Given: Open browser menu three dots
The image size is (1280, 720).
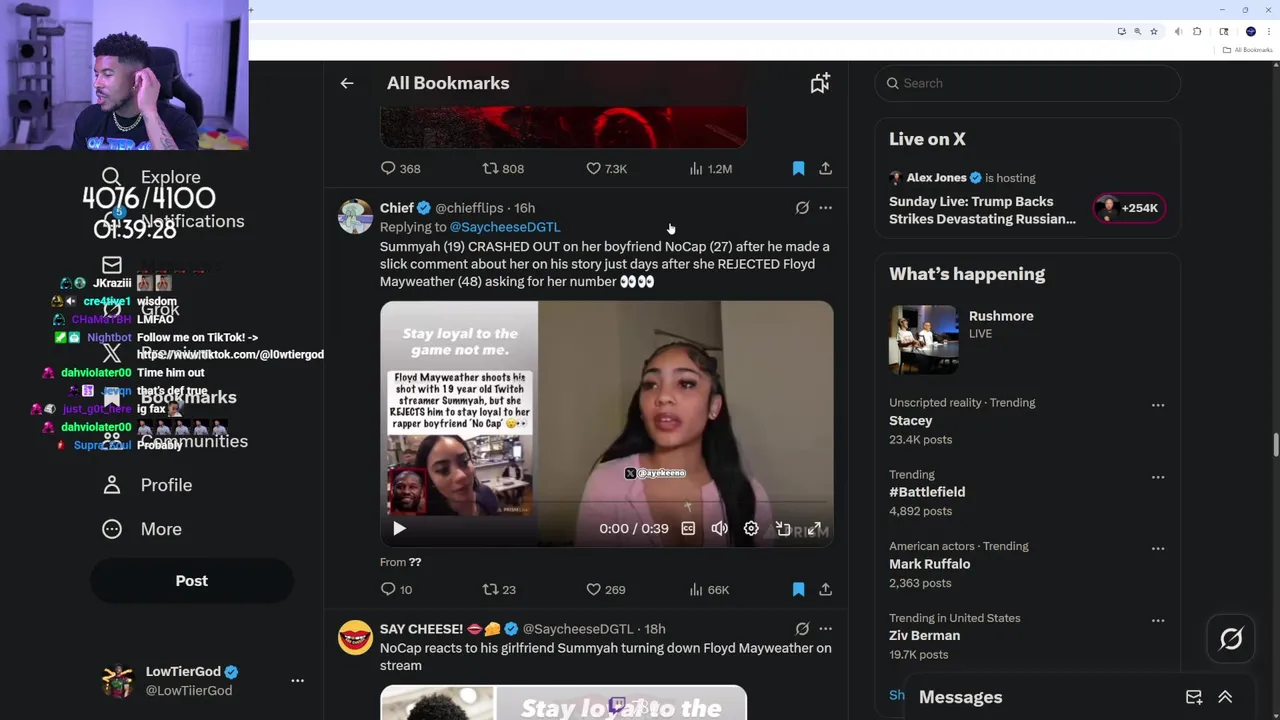Looking at the screenshot, I should pos(1269,32).
